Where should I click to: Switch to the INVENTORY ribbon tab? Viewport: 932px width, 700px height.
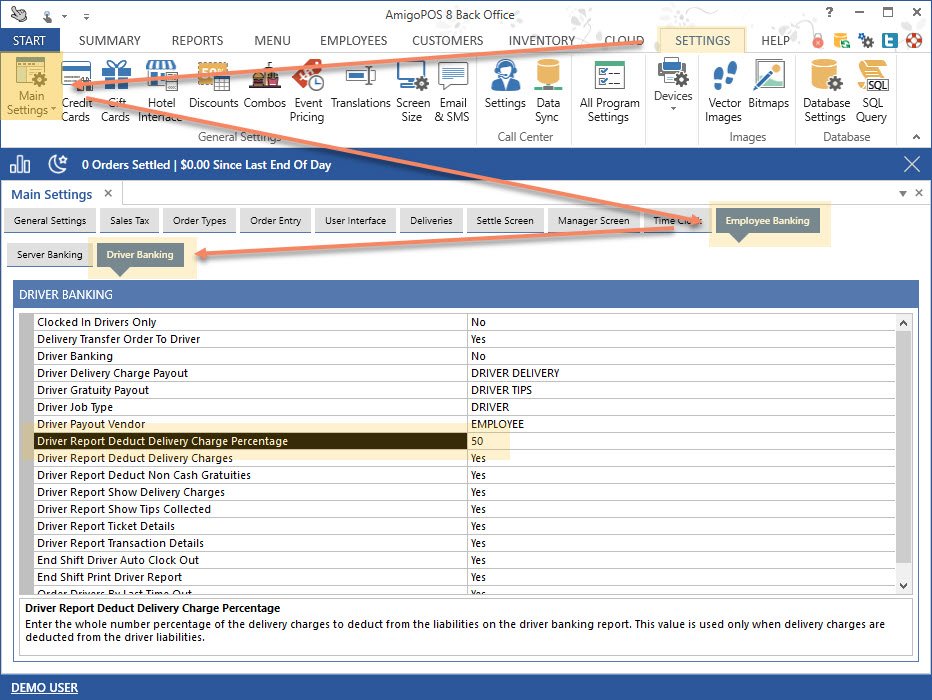click(x=542, y=41)
